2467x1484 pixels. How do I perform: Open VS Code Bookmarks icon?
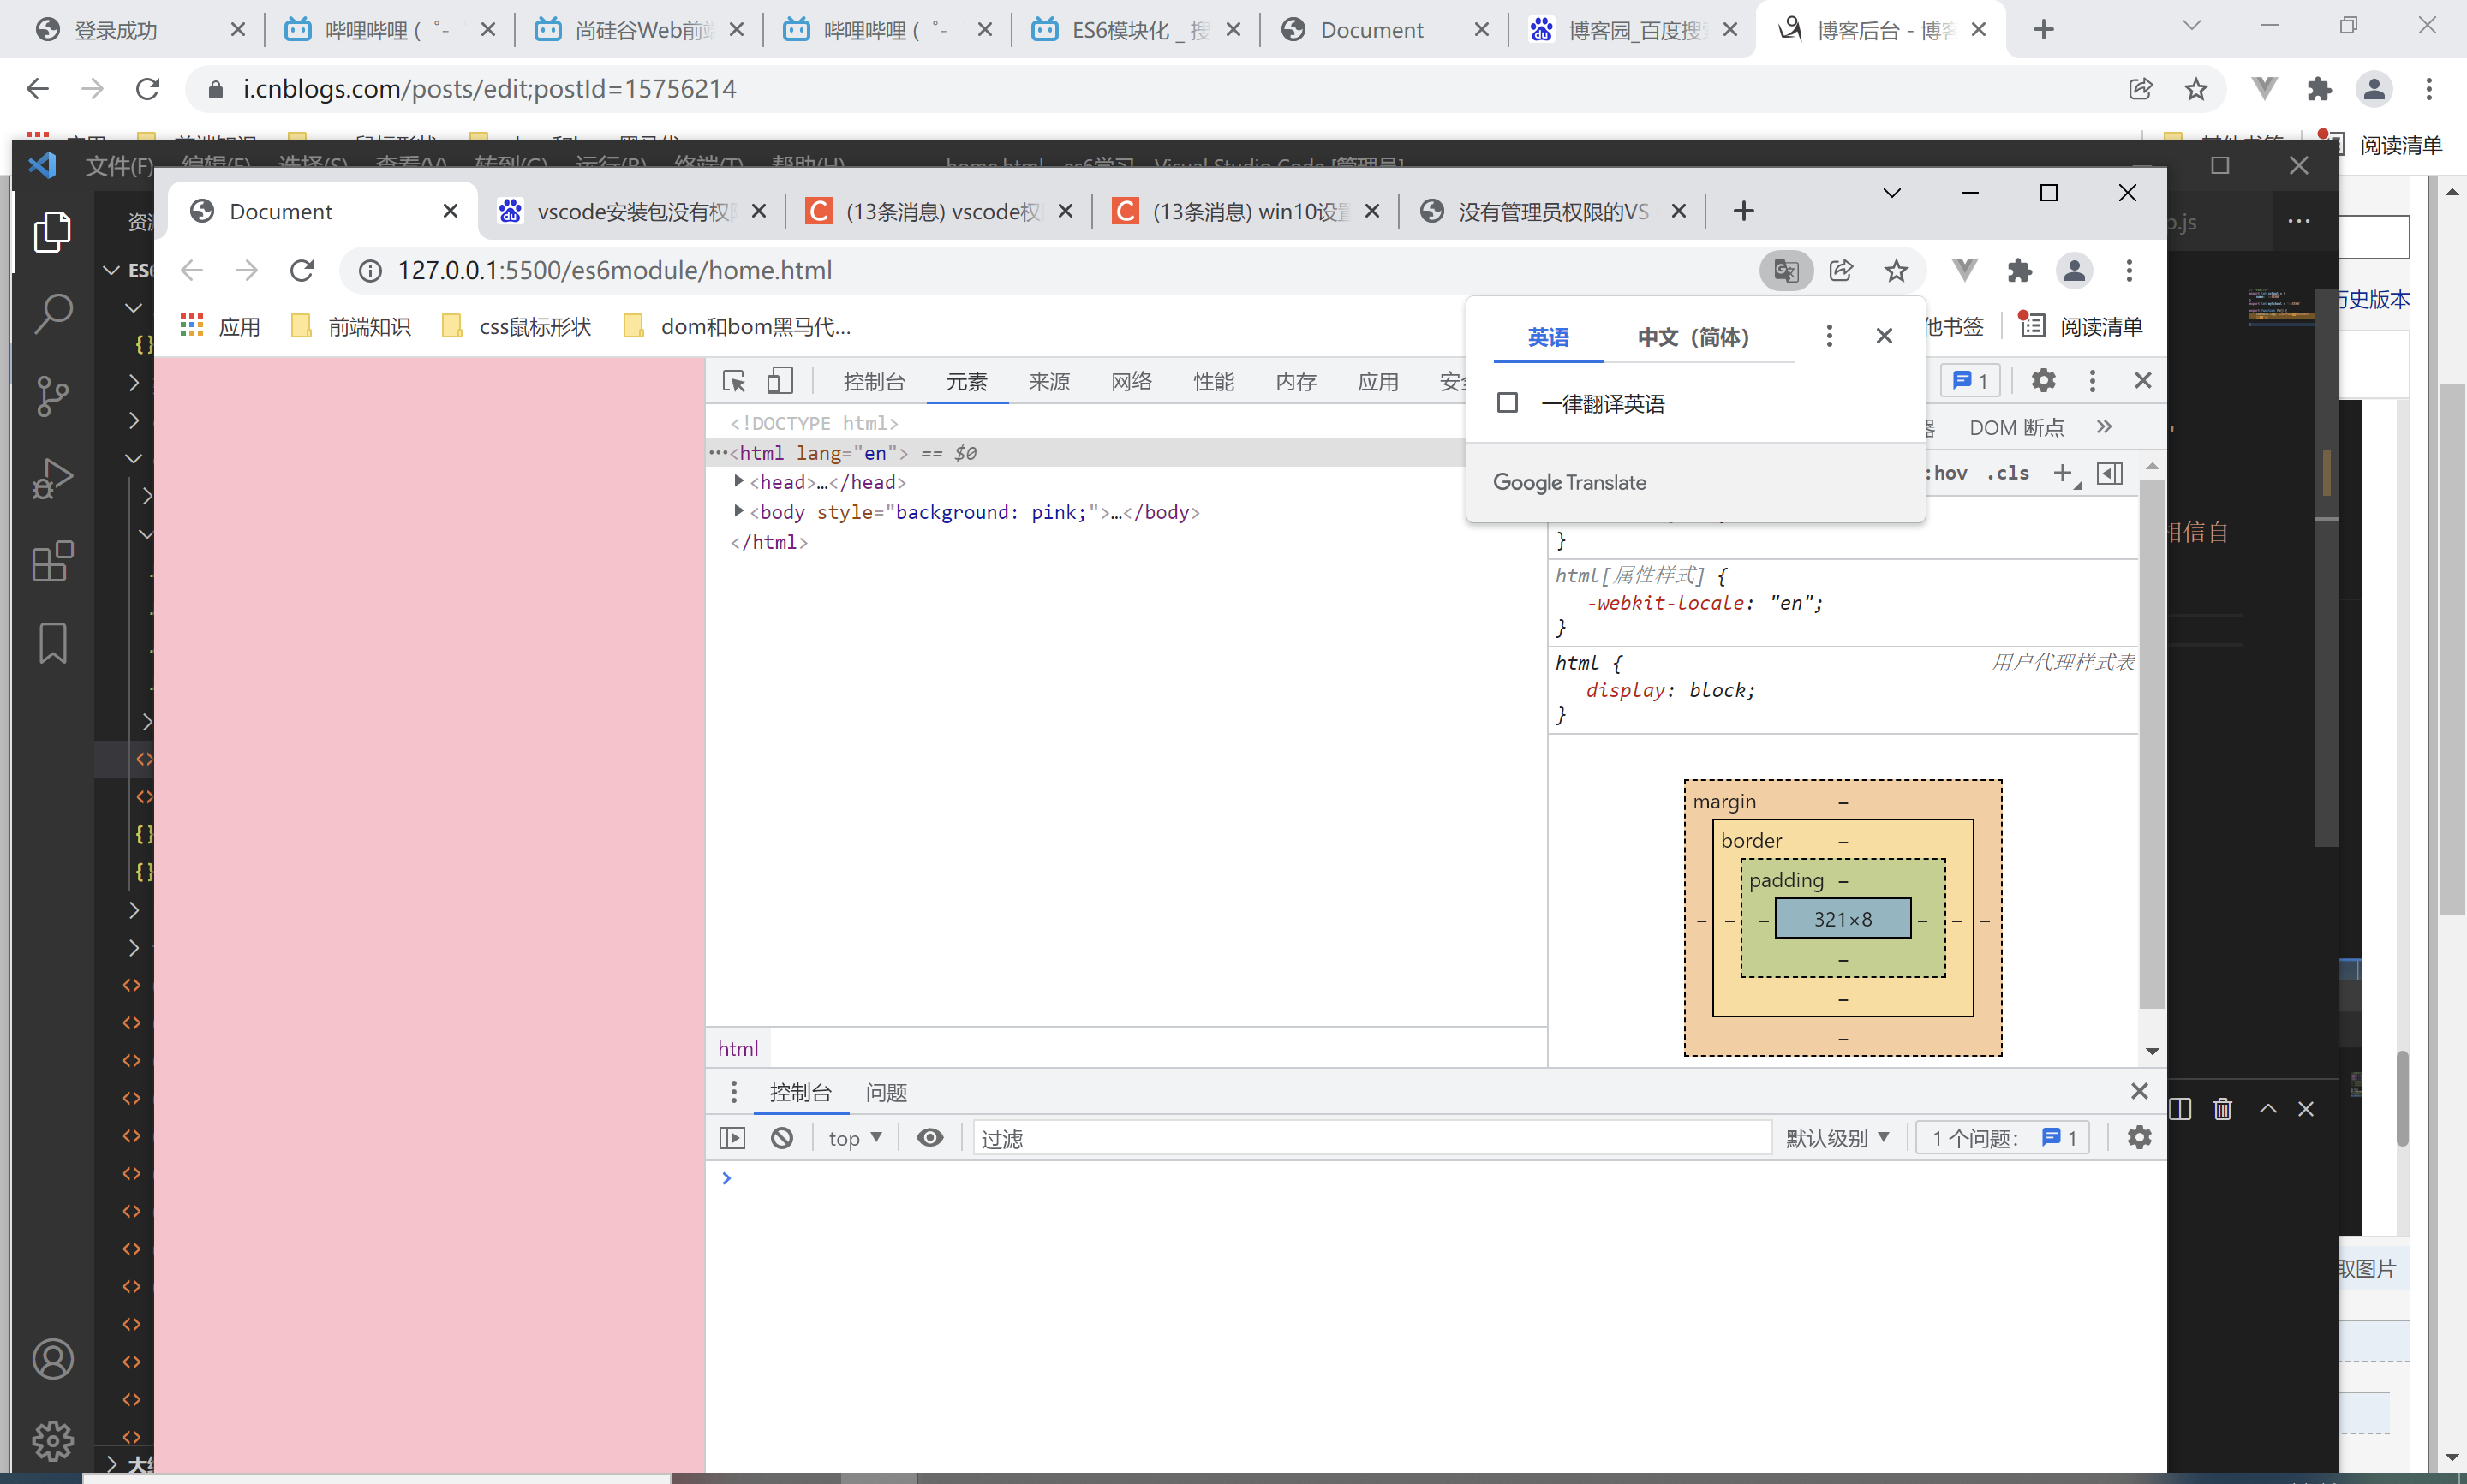[52, 643]
